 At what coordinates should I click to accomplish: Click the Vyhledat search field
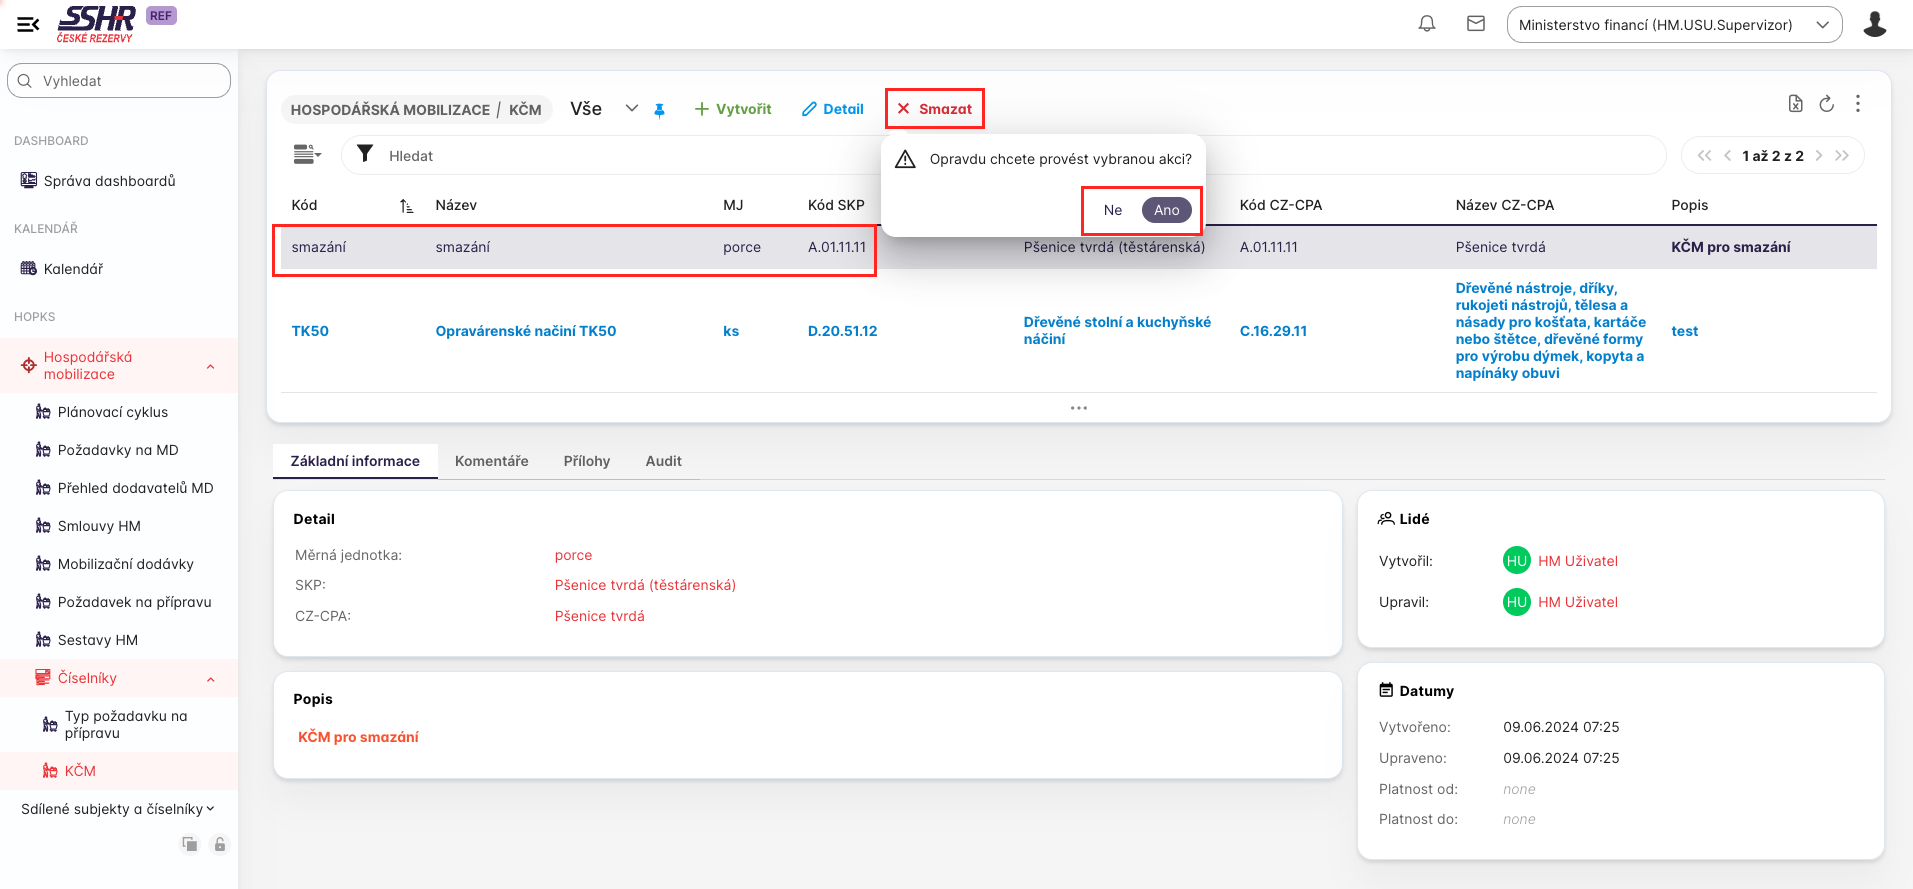click(x=120, y=81)
